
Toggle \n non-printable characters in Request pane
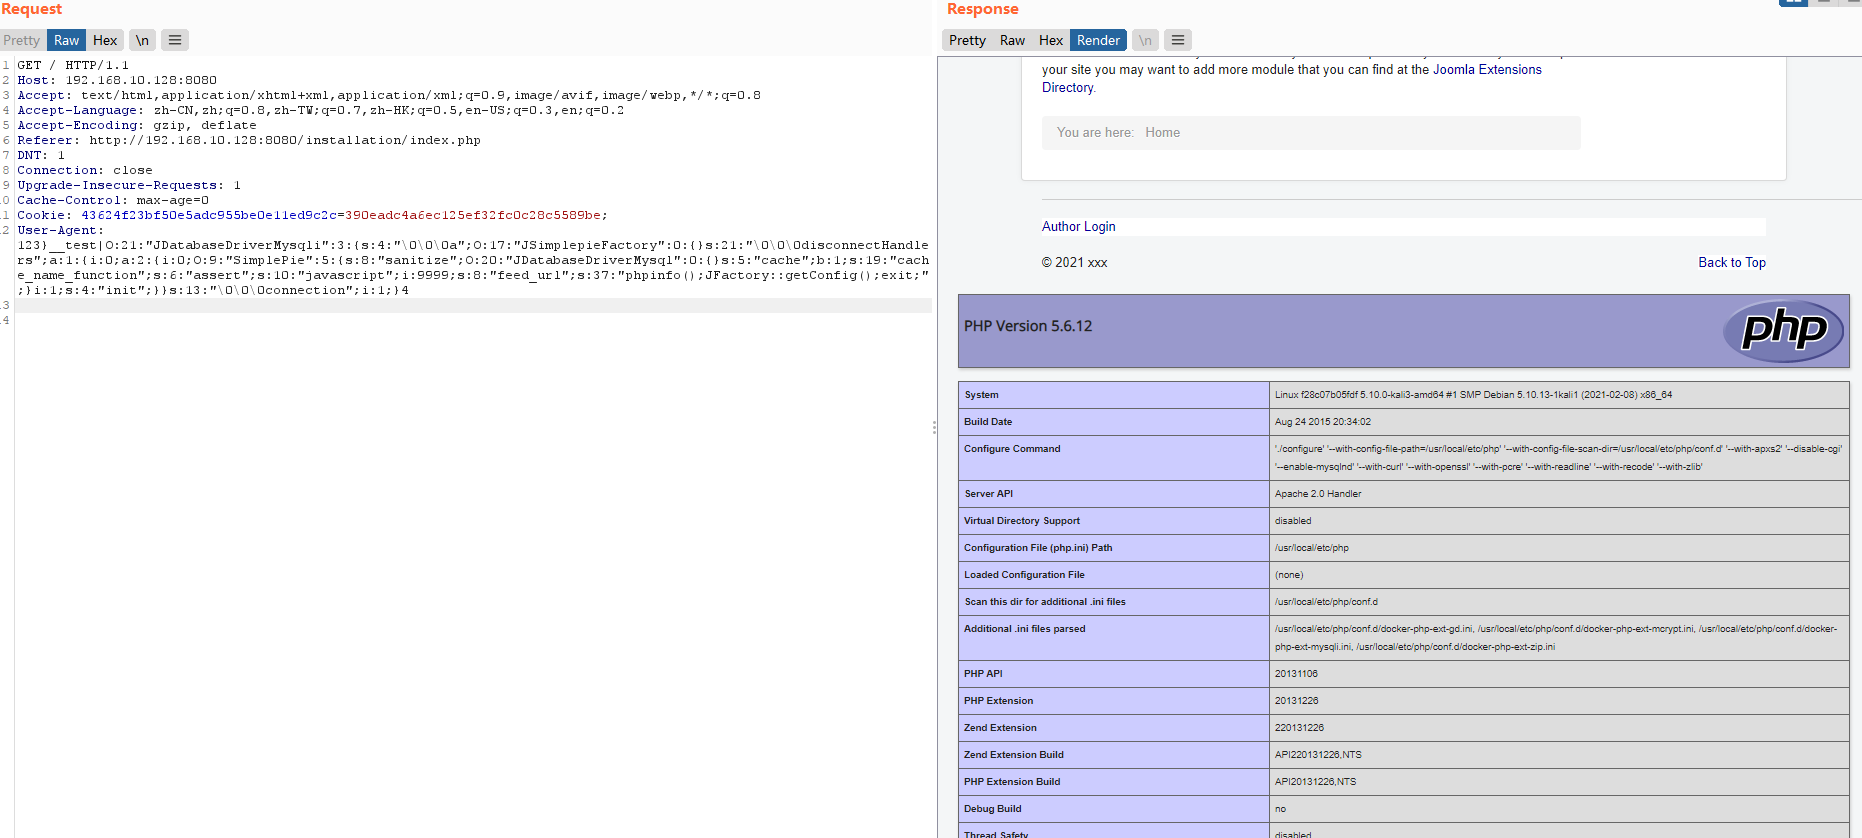[x=142, y=40]
